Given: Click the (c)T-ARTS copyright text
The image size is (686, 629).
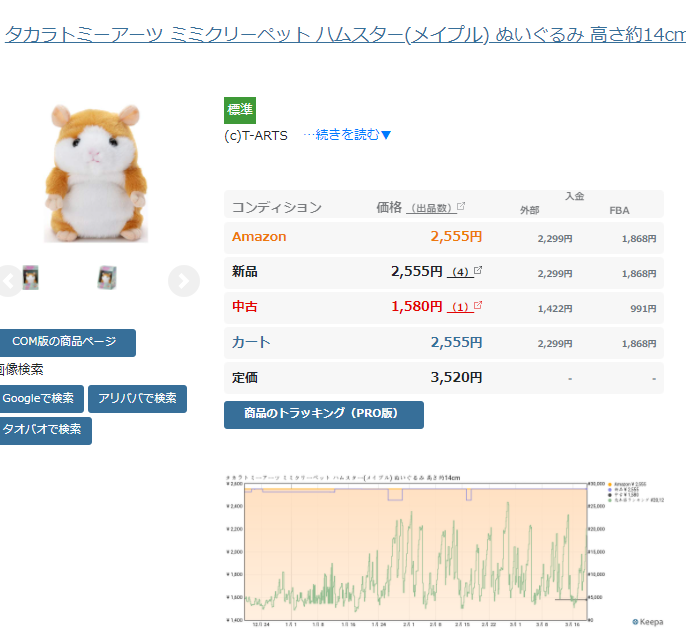Looking at the screenshot, I should click(x=256, y=136).
